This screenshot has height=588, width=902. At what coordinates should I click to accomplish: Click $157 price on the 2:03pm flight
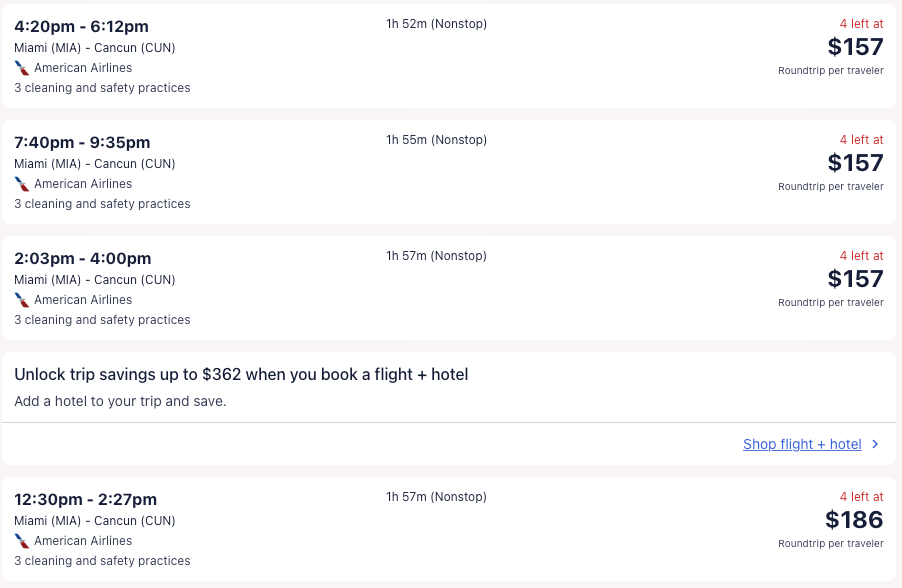(x=855, y=279)
